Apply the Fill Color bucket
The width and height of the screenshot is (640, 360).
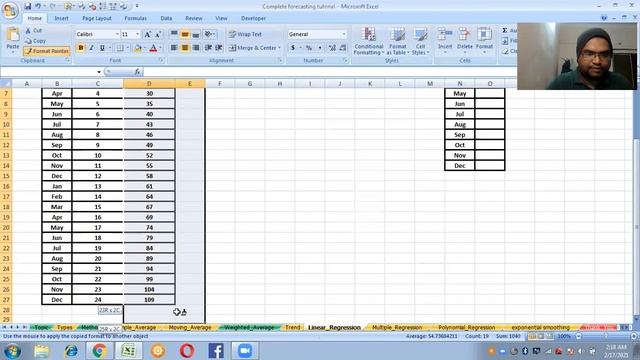point(138,48)
